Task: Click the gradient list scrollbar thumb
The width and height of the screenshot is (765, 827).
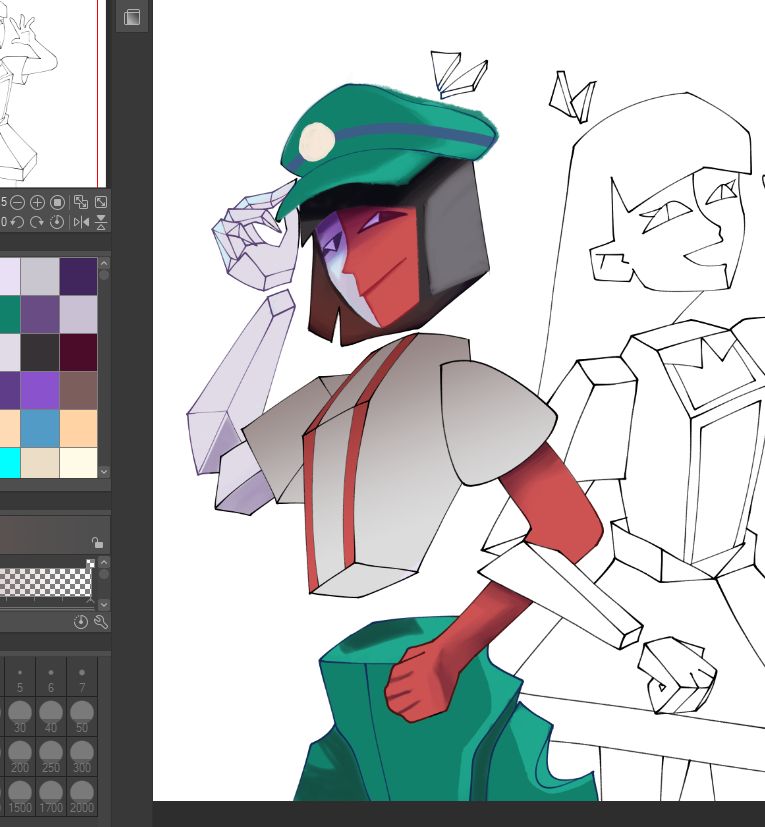Action: point(104,574)
